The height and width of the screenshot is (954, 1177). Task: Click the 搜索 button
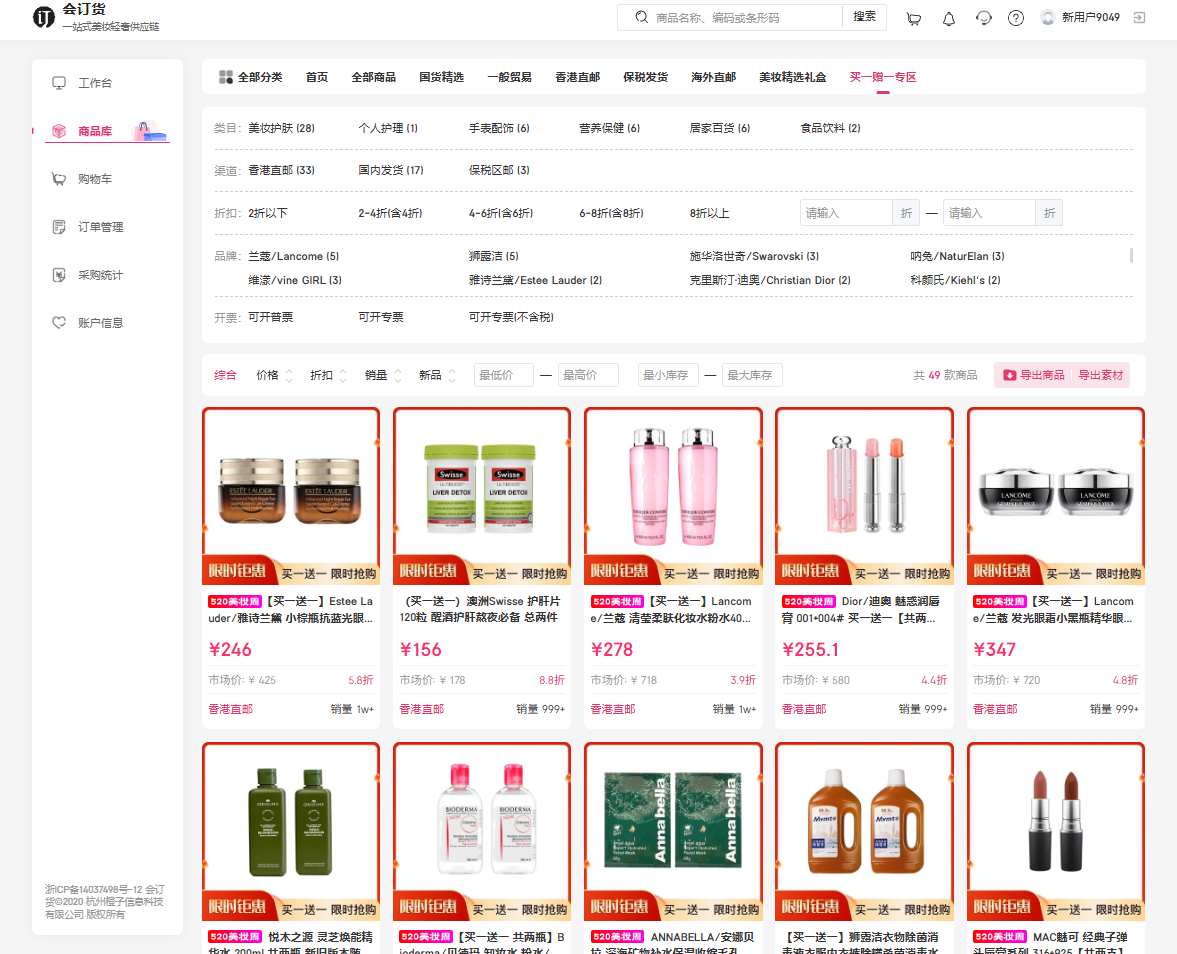pos(864,17)
